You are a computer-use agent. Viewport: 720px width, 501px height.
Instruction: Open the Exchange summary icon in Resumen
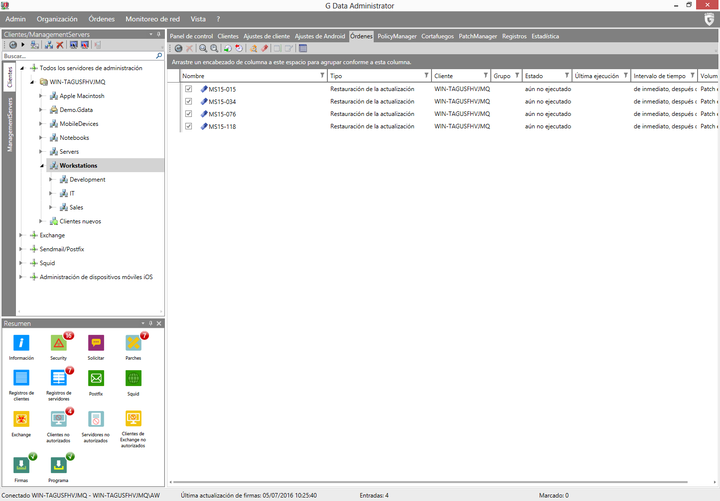[21, 419]
